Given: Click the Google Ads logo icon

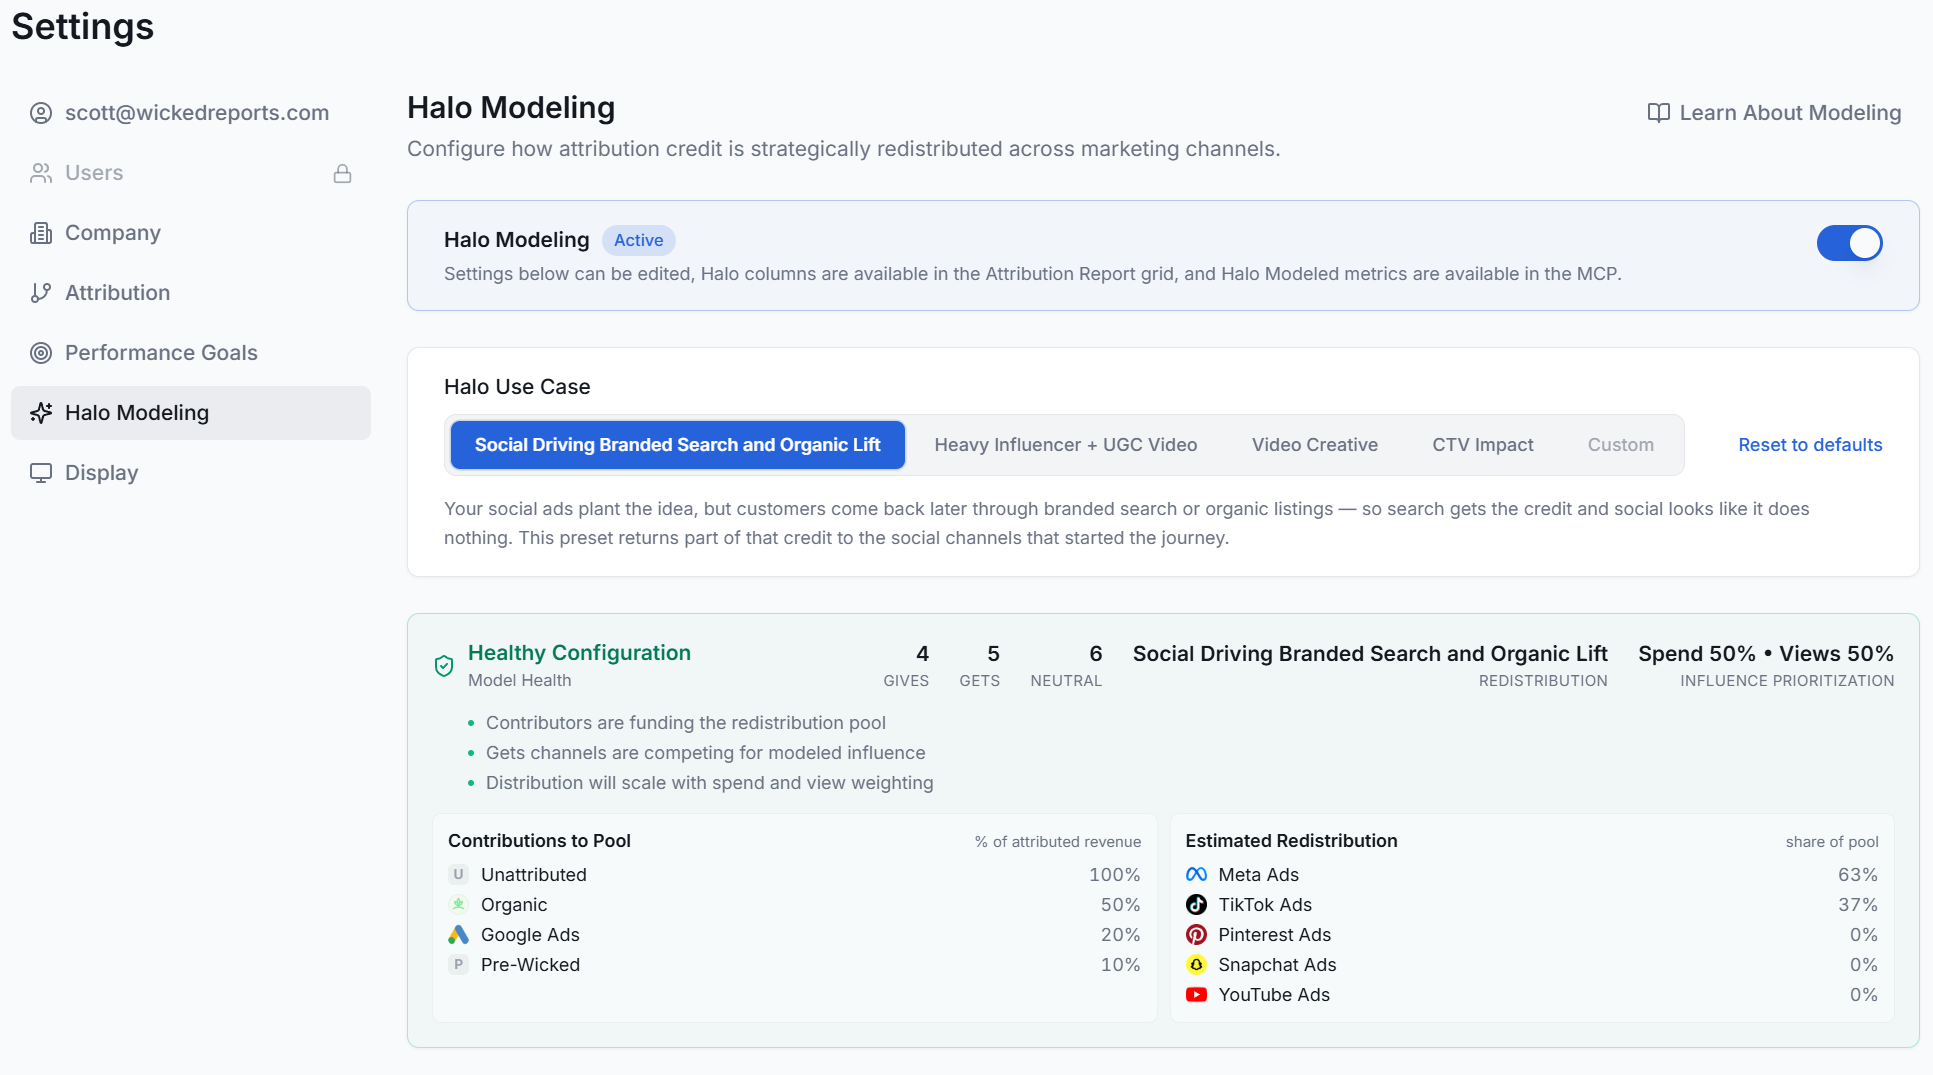Looking at the screenshot, I should coord(458,935).
